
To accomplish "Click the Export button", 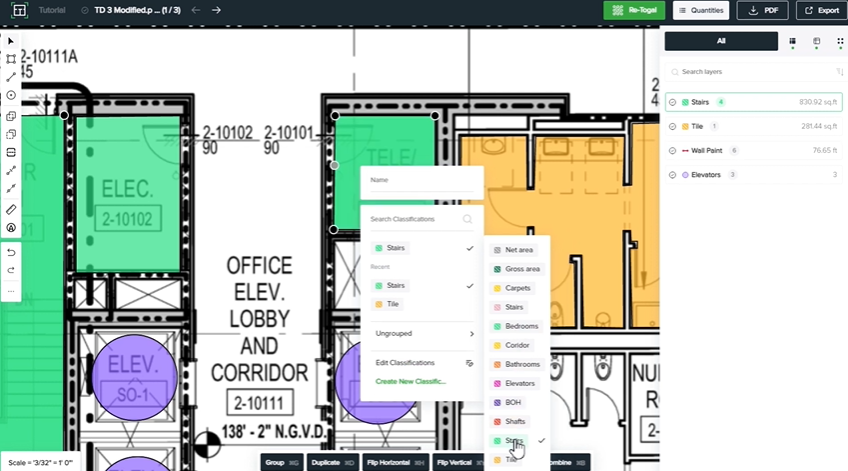I will pyautogui.click(x=821, y=10).
